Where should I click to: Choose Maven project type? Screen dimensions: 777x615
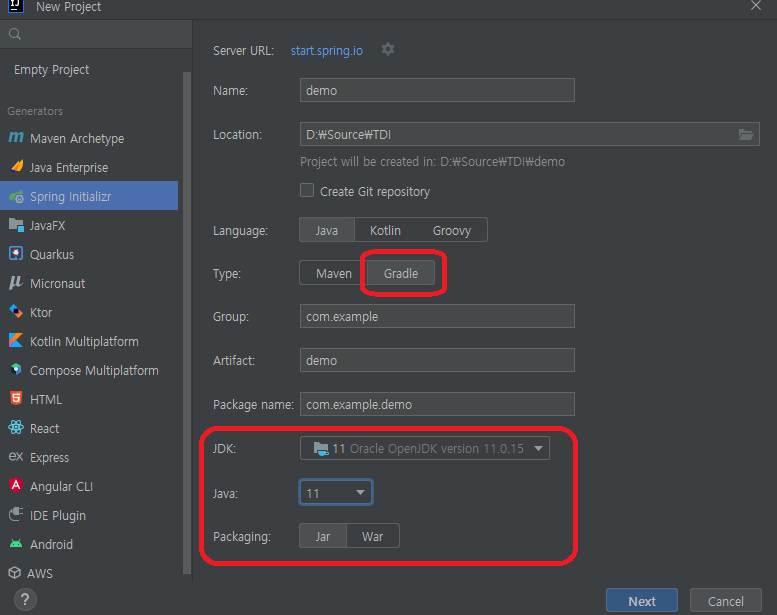point(333,274)
